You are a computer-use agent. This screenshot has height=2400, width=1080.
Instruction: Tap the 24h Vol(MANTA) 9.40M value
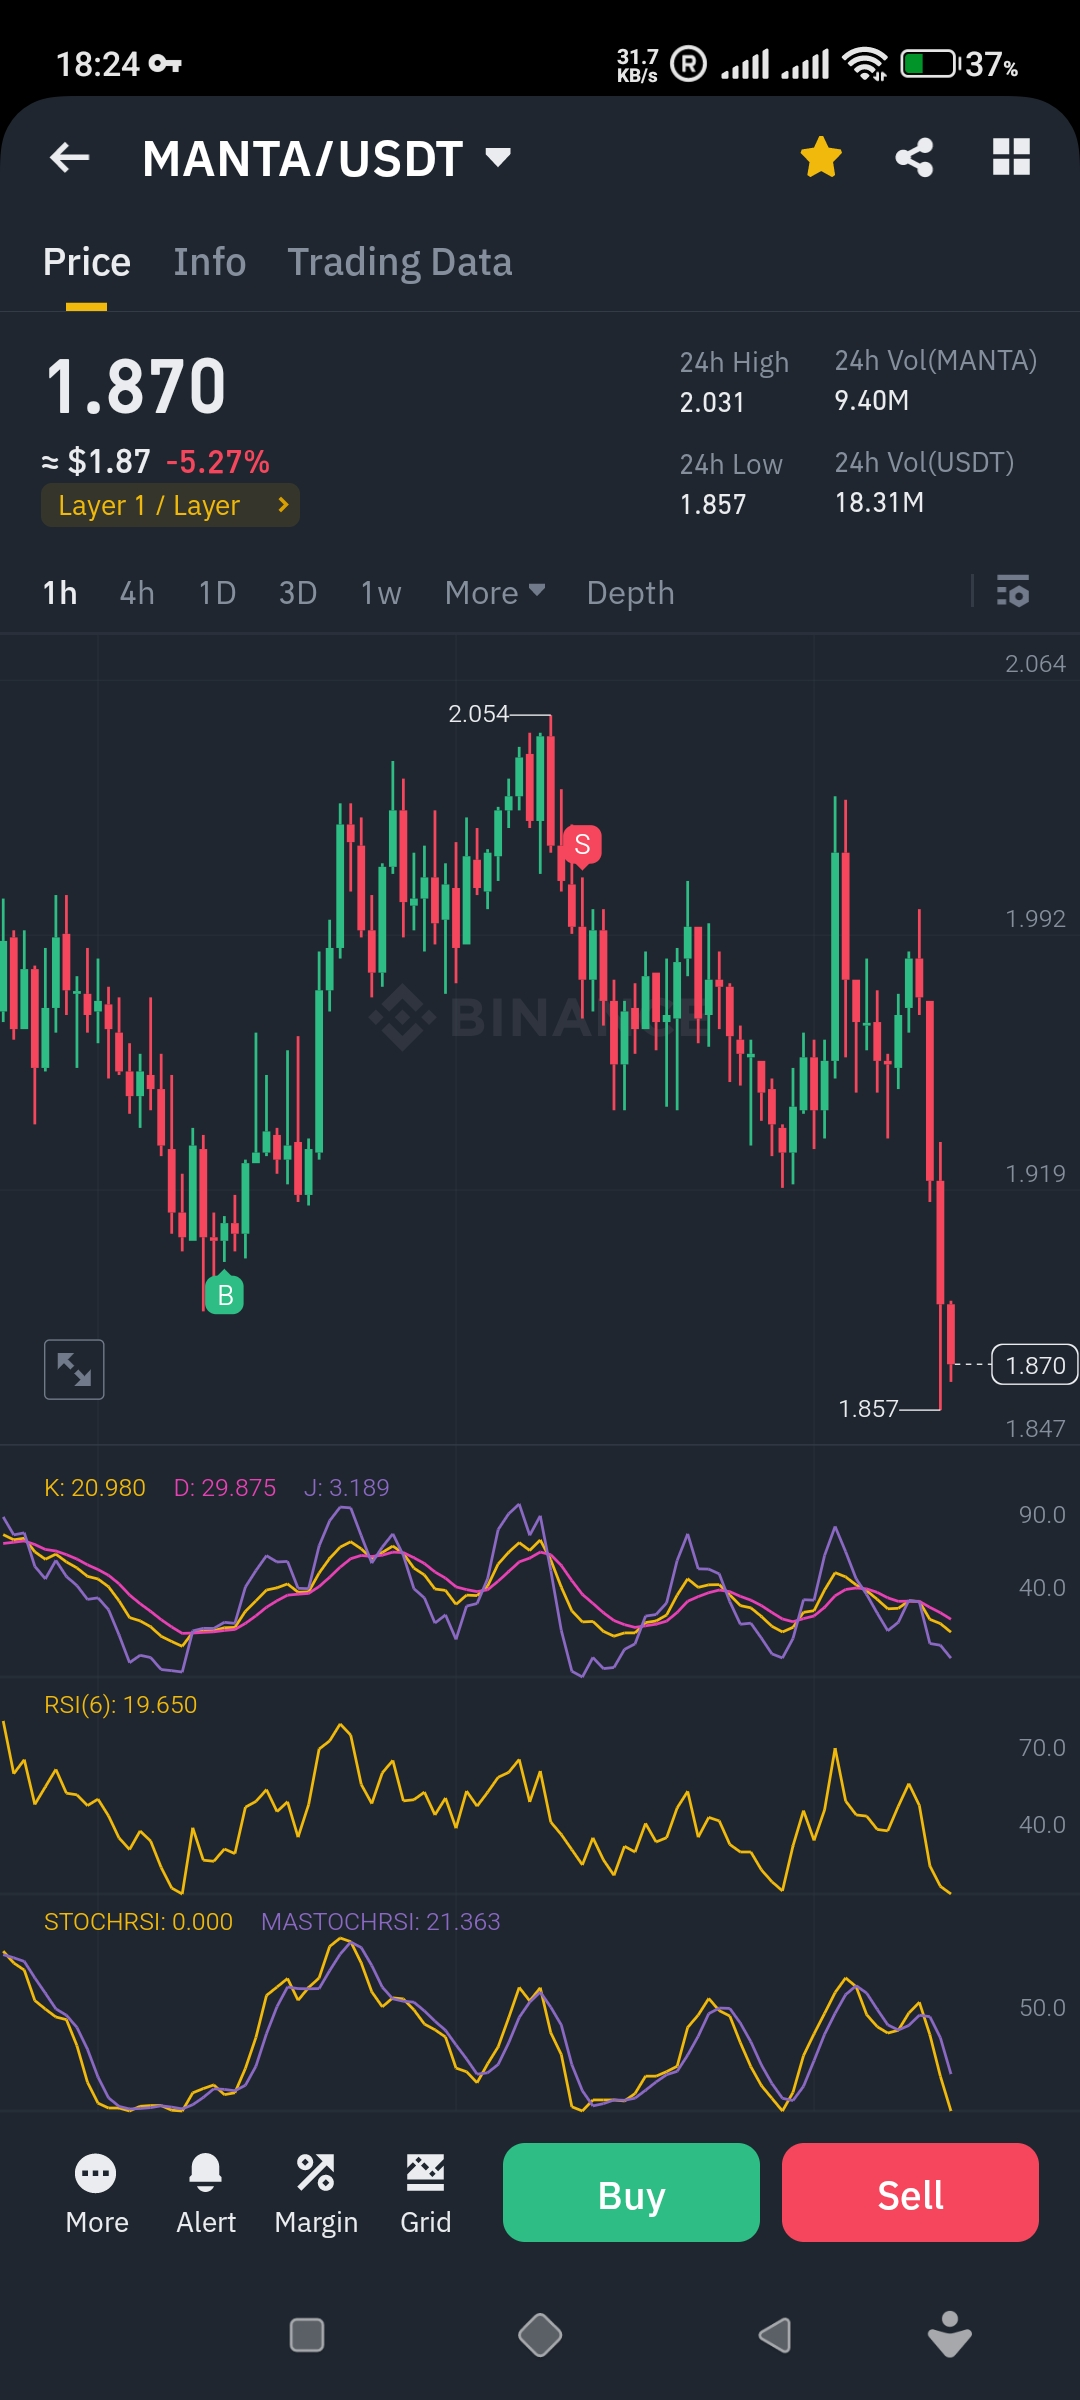(x=872, y=401)
